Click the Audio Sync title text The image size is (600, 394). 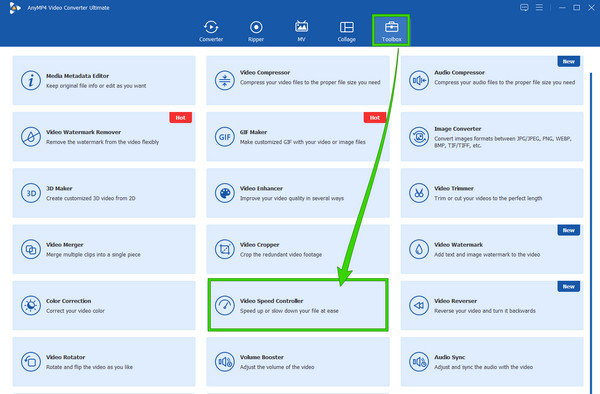(x=449, y=357)
